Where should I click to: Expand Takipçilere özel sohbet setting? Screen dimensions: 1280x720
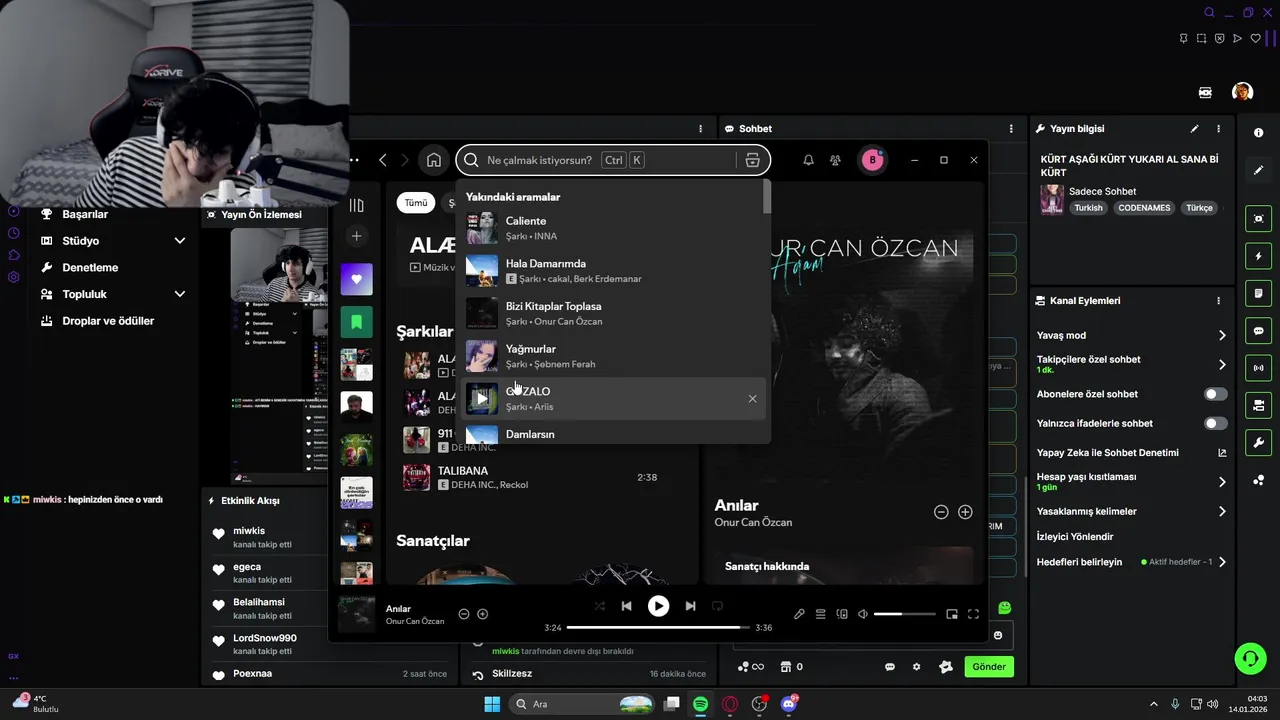pos(1222,364)
